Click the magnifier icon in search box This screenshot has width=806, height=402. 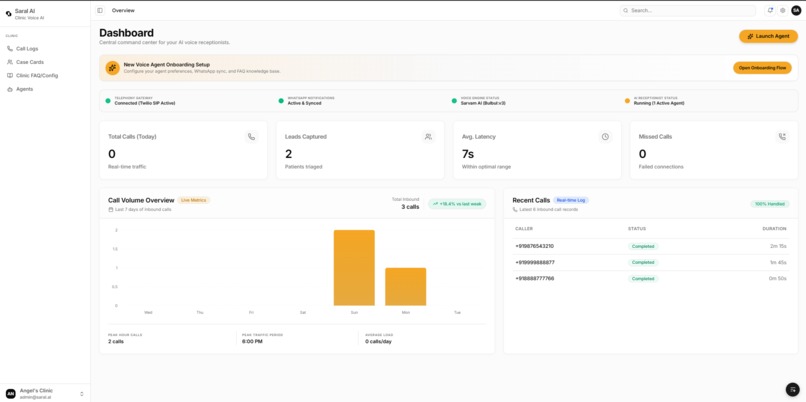pos(626,10)
